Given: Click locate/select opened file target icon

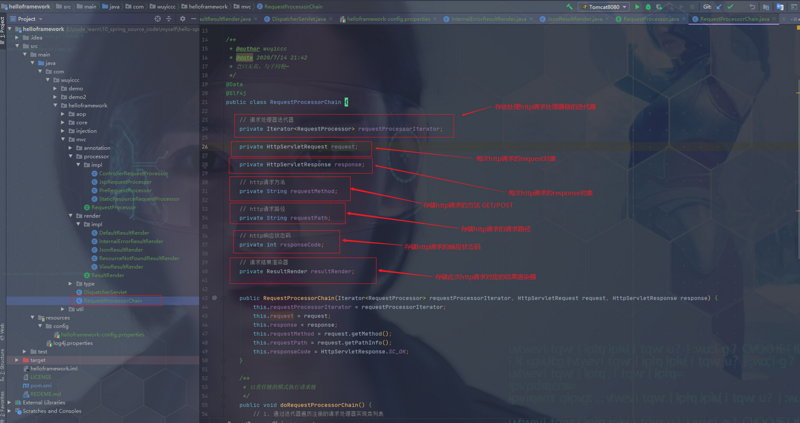Looking at the screenshot, I should click(158, 19).
